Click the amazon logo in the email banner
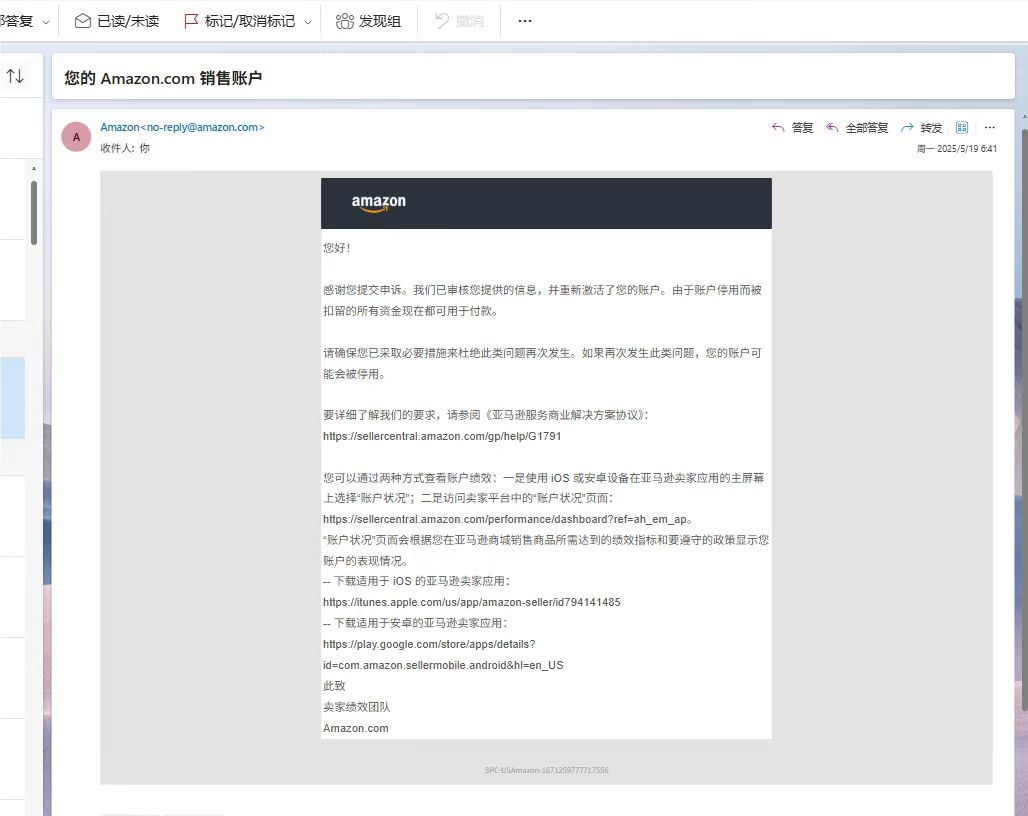The height and width of the screenshot is (816, 1028). coord(378,203)
